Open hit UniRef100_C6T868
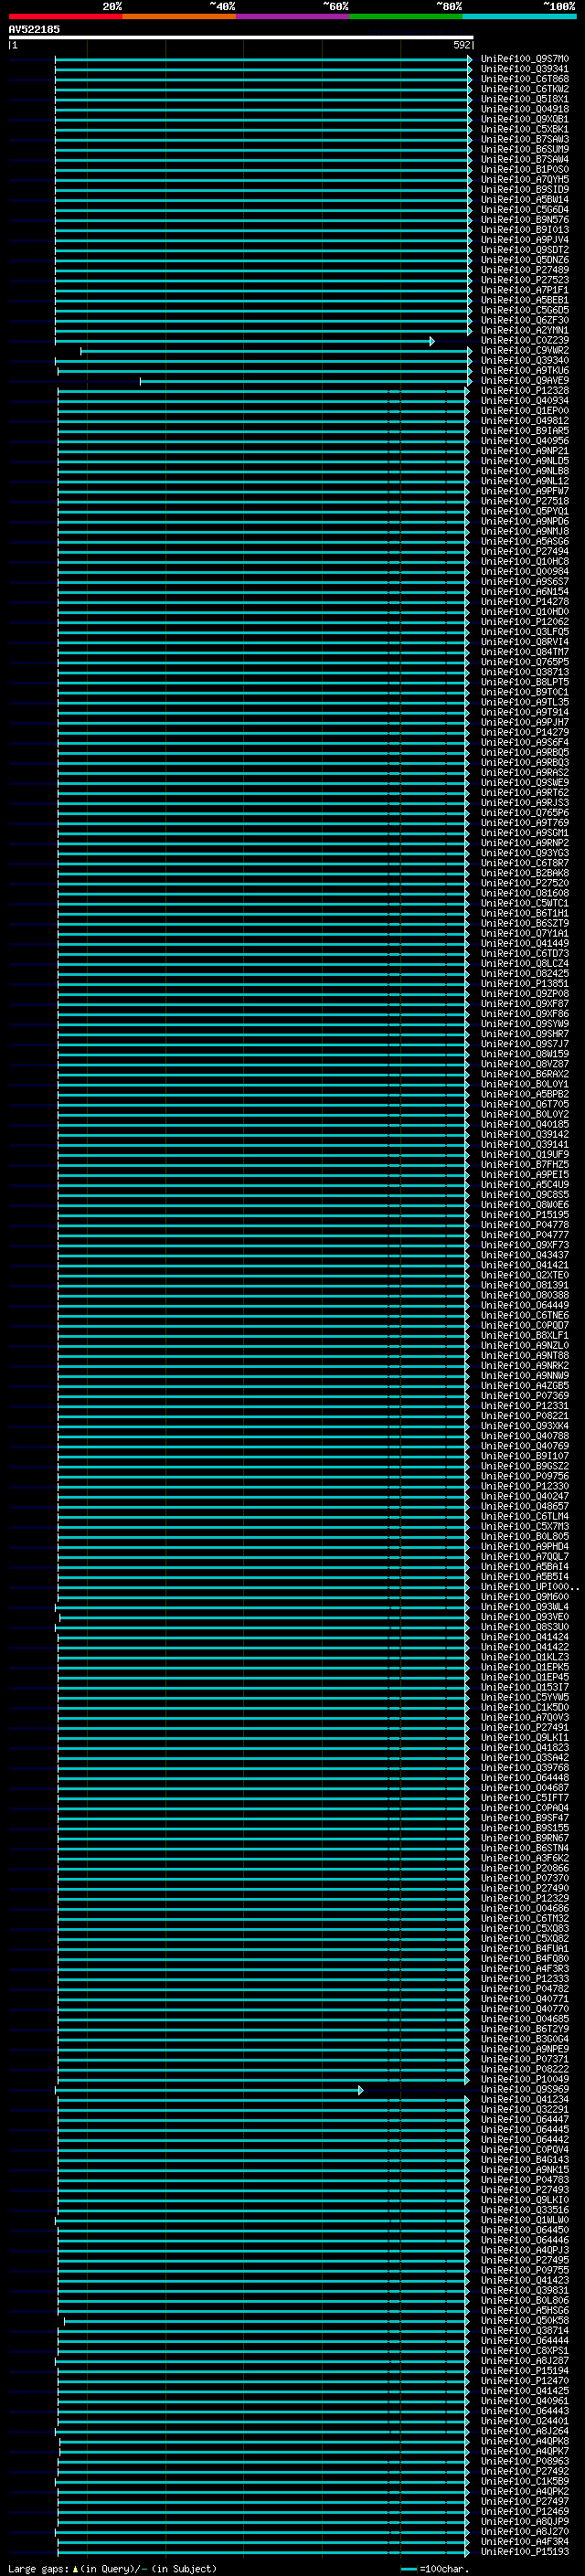Image resolution: width=585 pixels, height=2576 pixels. pyautogui.click(x=525, y=79)
